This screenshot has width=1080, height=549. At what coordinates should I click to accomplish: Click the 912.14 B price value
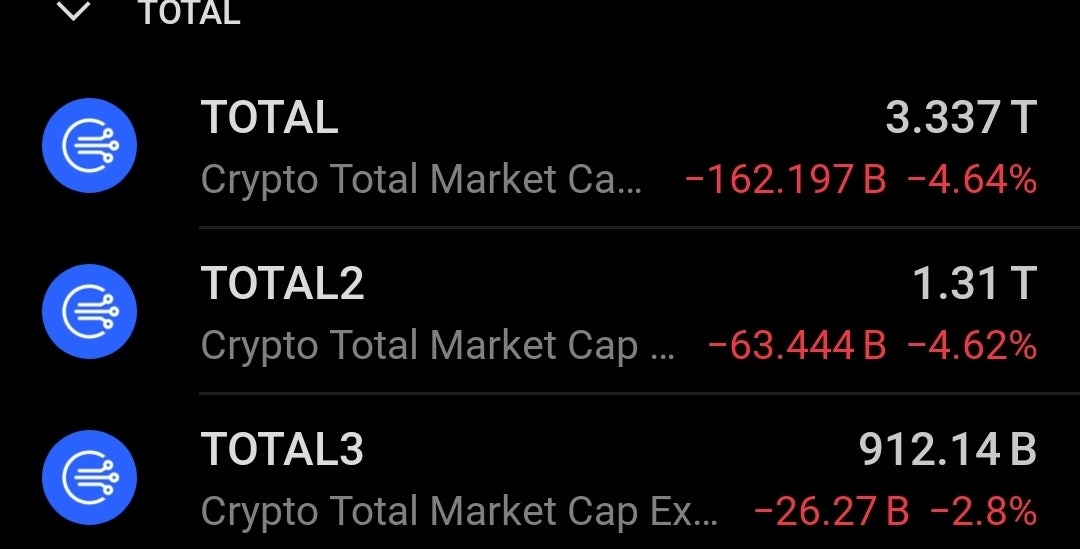point(947,449)
